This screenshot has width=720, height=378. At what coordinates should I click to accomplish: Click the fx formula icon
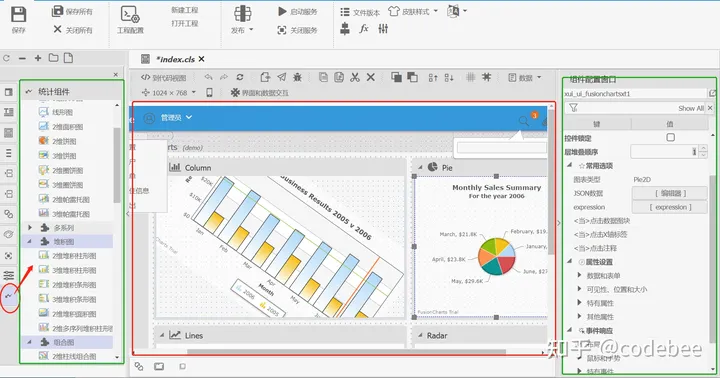(x=364, y=28)
